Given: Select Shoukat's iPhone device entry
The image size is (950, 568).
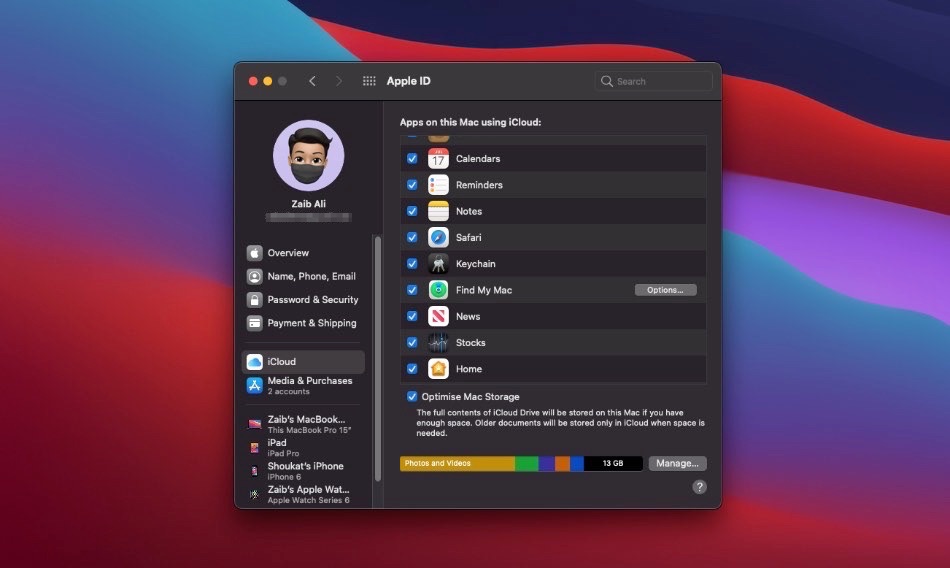Looking at the screenshot, I should [303, 470].
